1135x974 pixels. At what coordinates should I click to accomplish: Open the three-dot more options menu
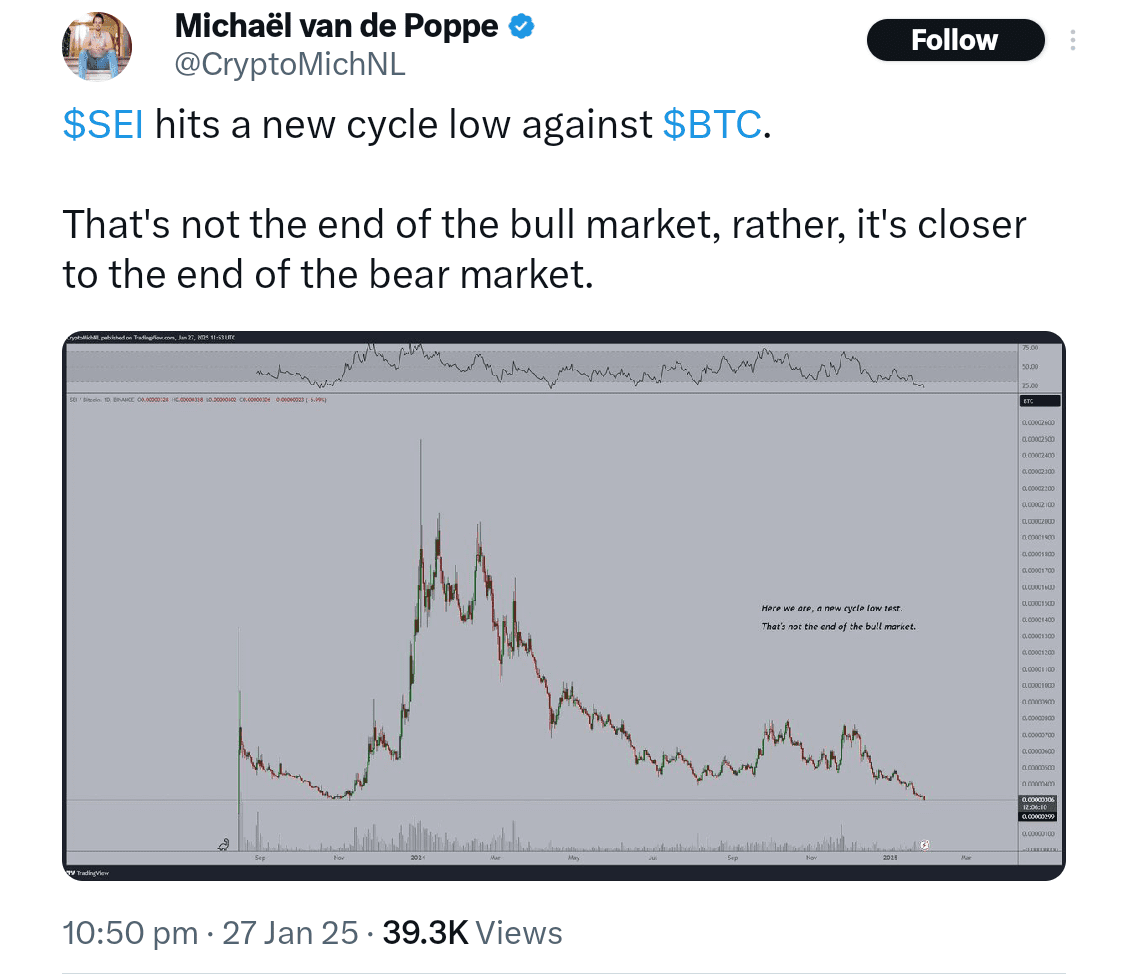click(x=1074, y=40)
